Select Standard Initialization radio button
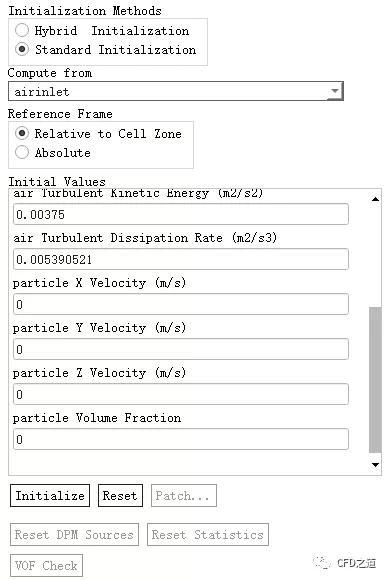The height and width of the screenshot is (580, 387). coord(22,49)
